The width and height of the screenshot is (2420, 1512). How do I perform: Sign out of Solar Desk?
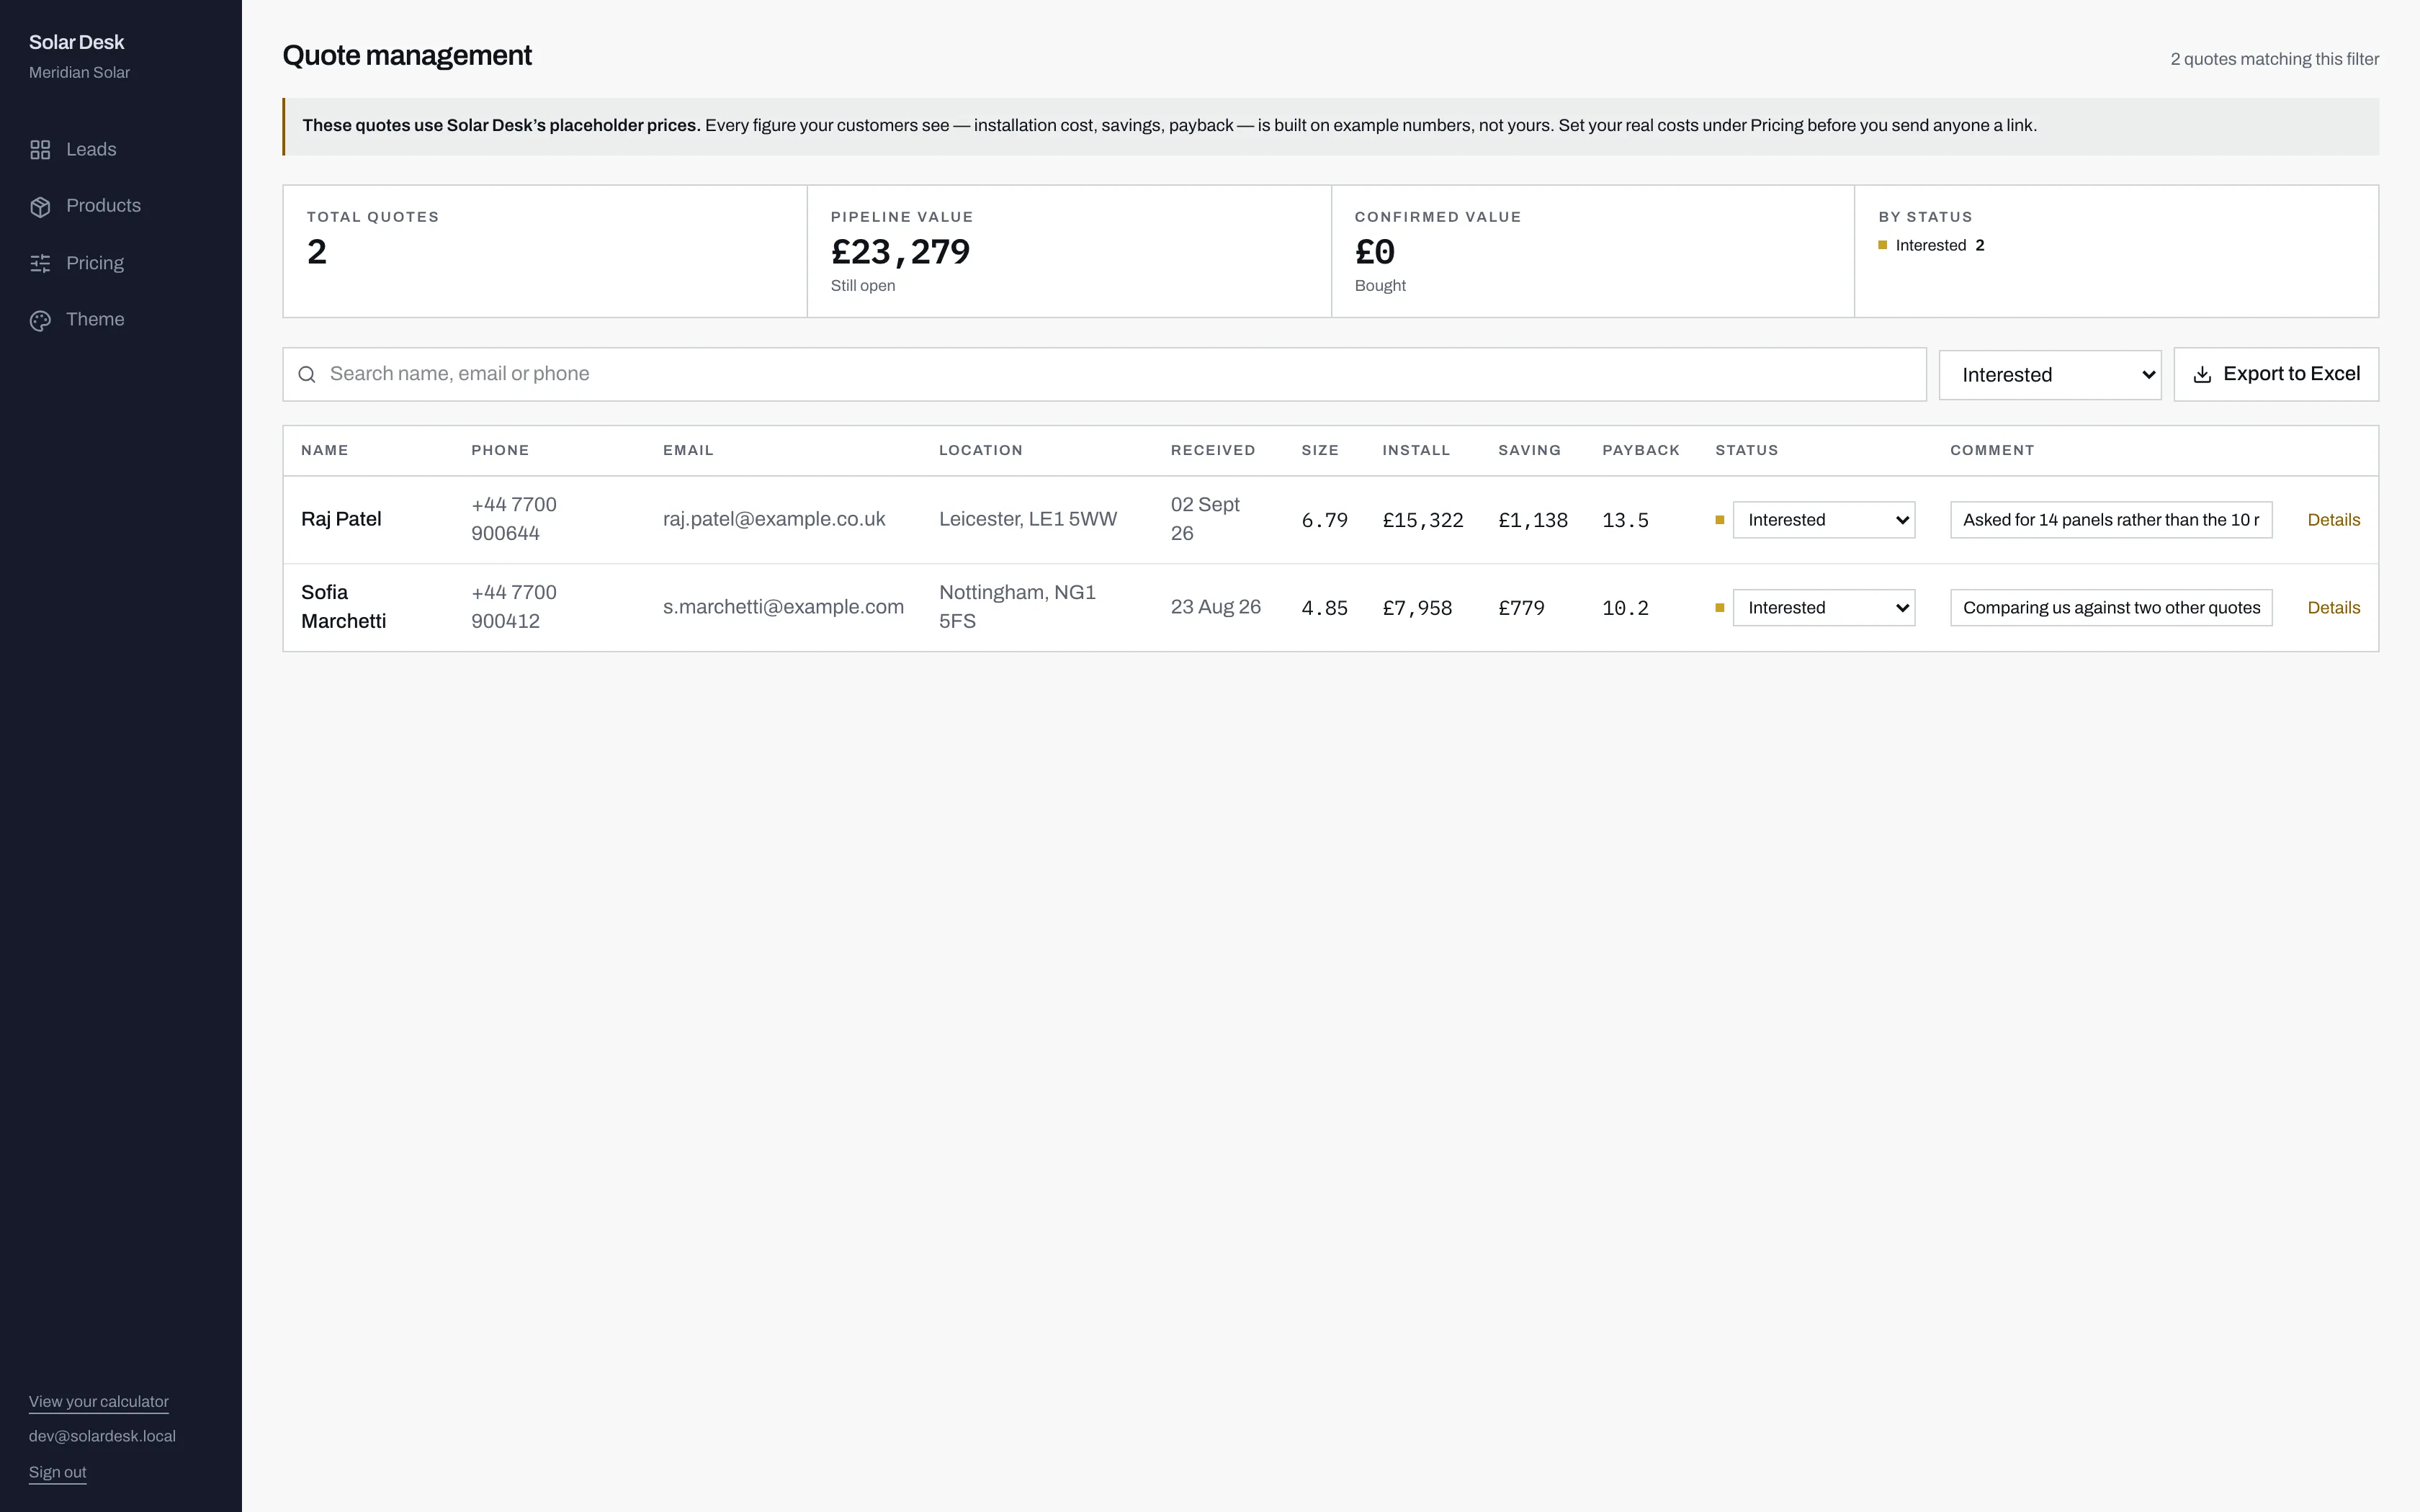(58, 1472)
